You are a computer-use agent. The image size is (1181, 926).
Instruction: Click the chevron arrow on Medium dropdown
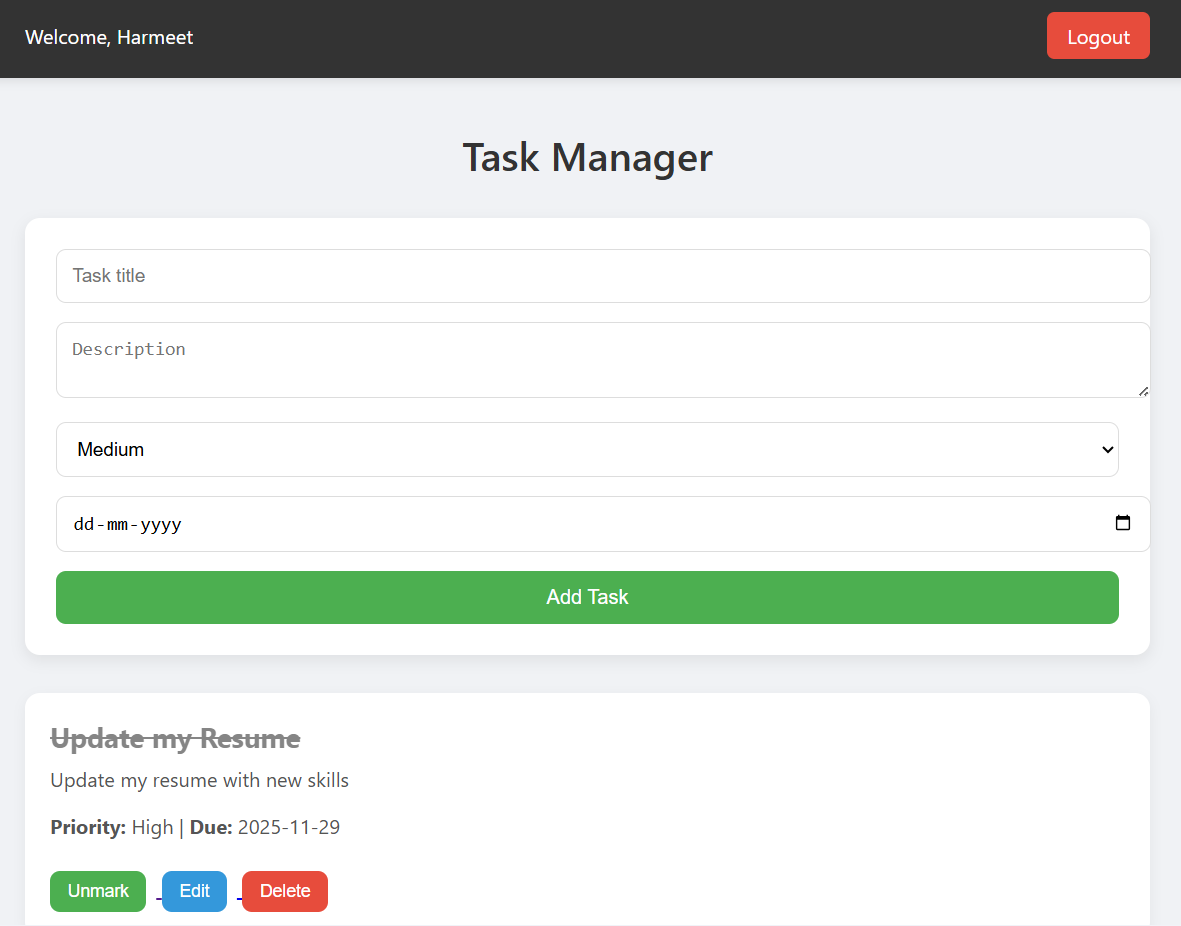pyautogui.click(x=1107, y=450)
